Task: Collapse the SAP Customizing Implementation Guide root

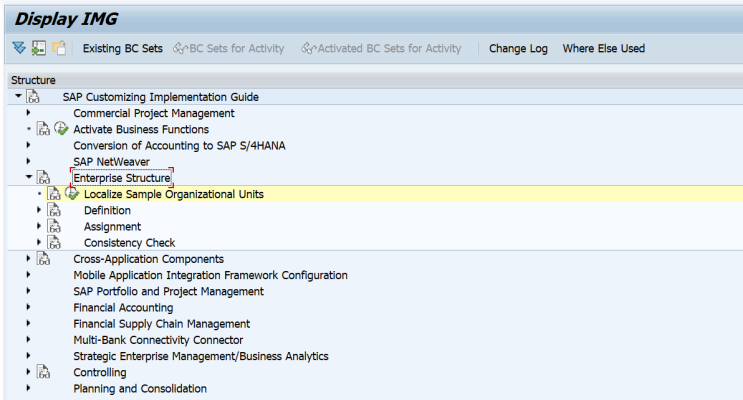Action: click(18, 96)
